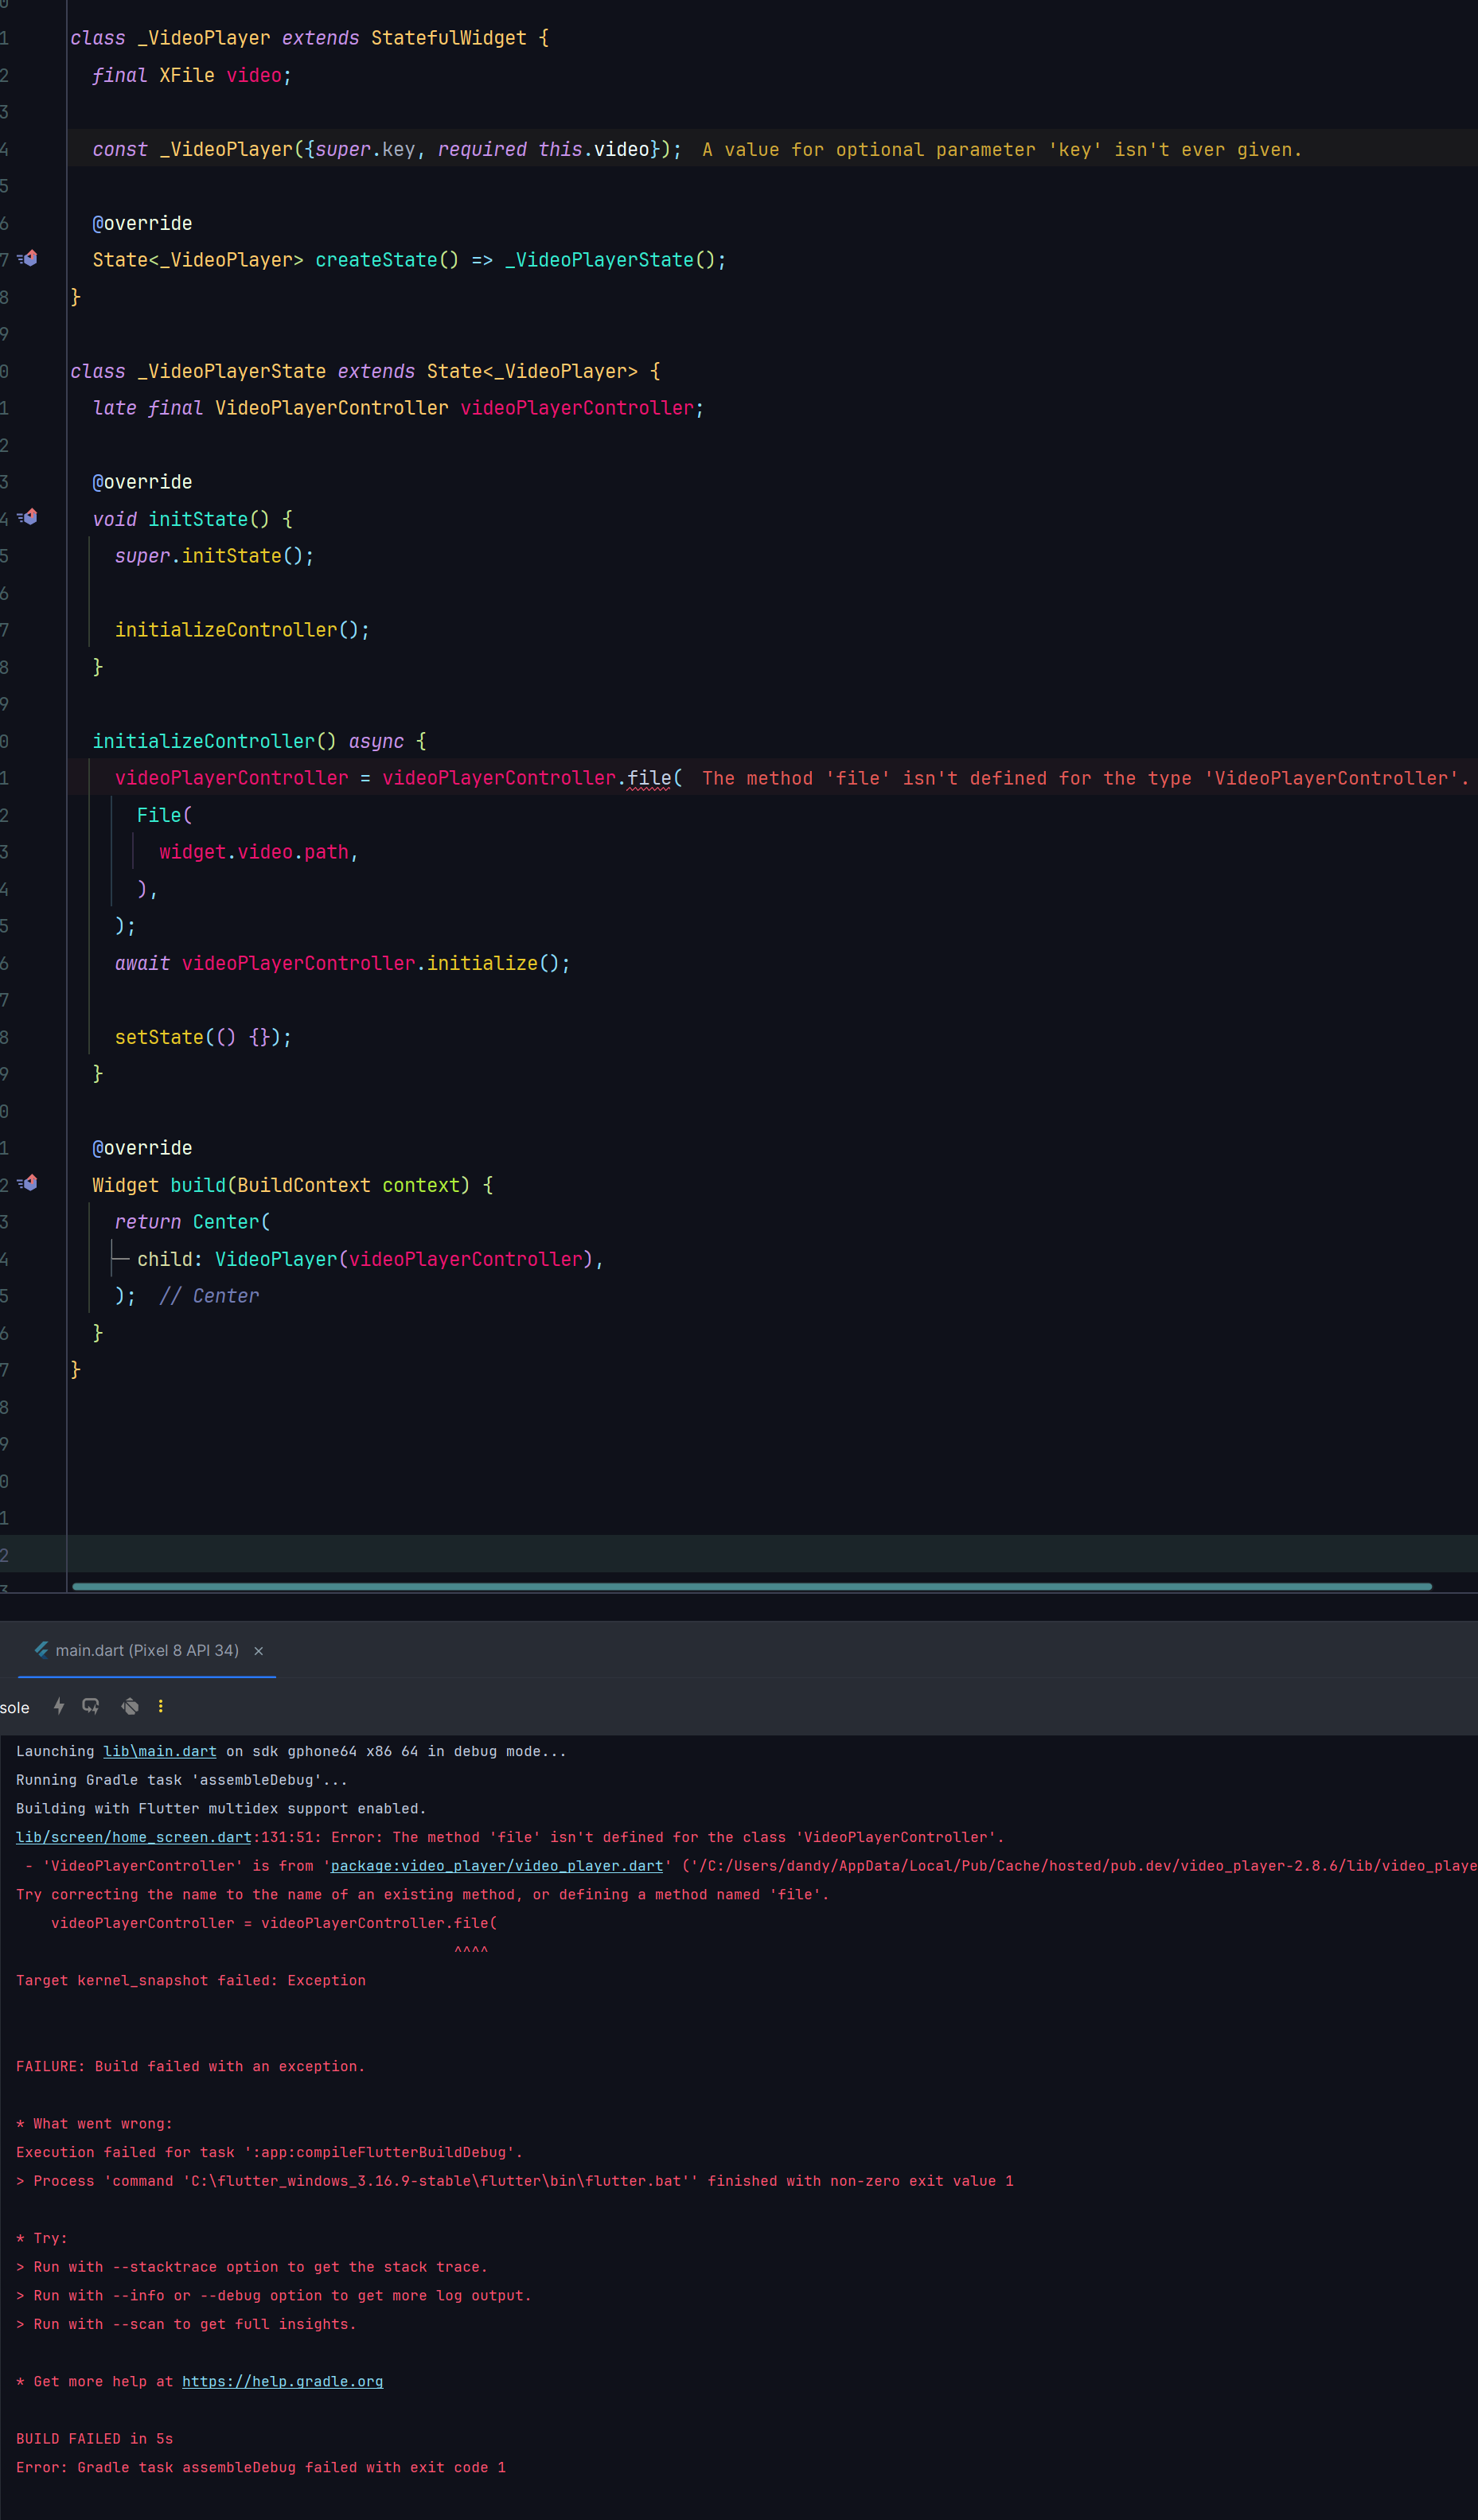The height and width of the screenshot is (2520, 1478).
Task: Click the Flutter Hot Reload lightning icon
Action: [59, 1706]
